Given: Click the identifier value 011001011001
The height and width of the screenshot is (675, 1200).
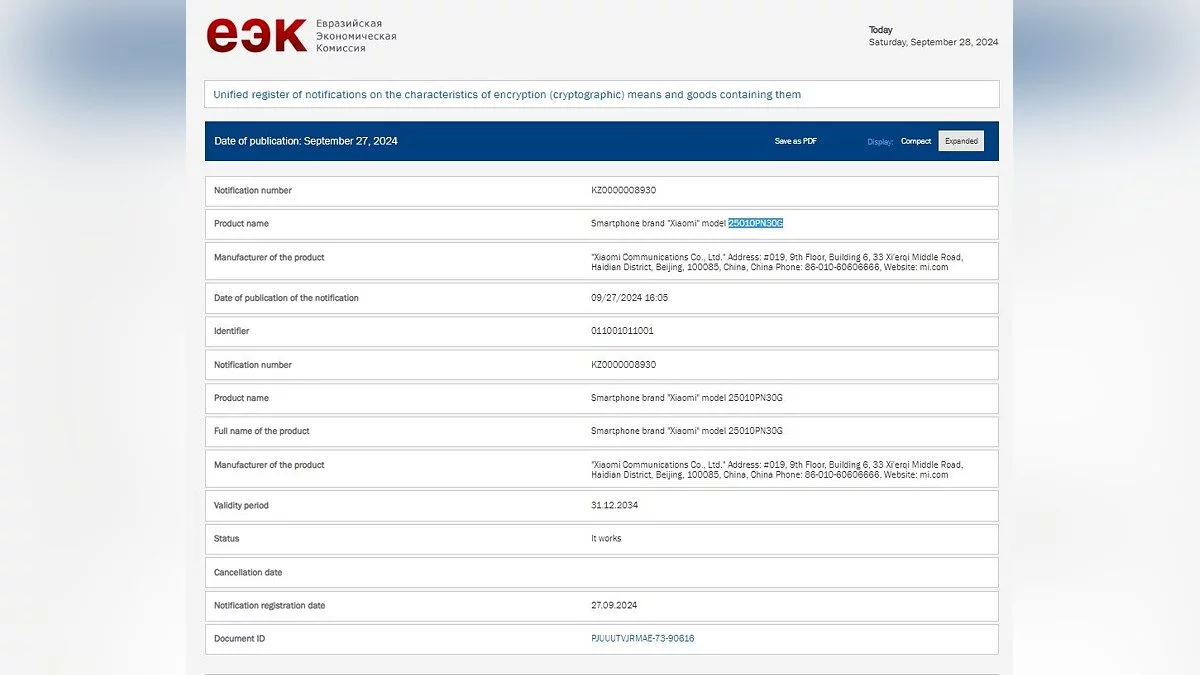Looking at the screenshot, I should tap(622, 331).
